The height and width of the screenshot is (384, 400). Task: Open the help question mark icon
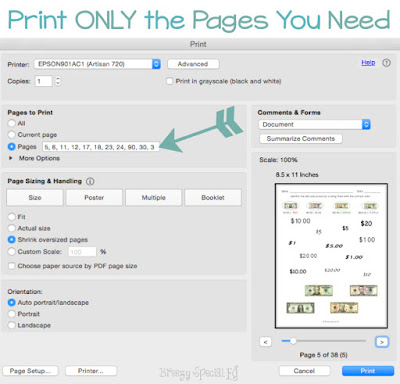pyautogui.click(x=386, y=63)
